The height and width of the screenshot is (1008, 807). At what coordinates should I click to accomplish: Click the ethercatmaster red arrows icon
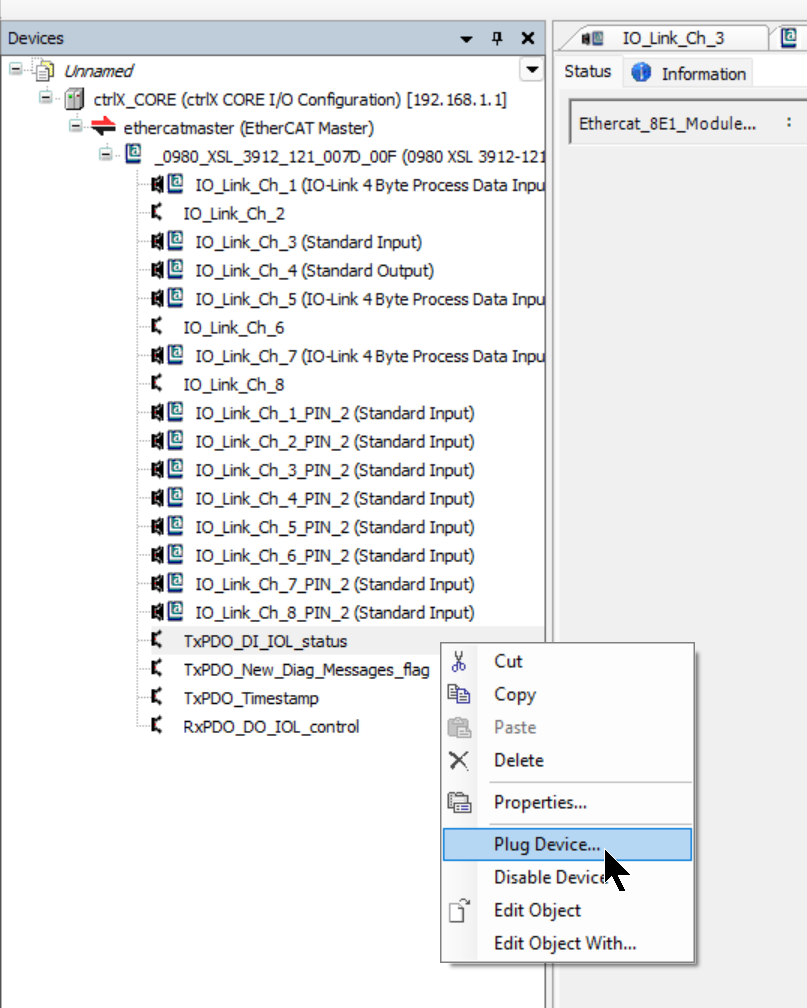103,127
